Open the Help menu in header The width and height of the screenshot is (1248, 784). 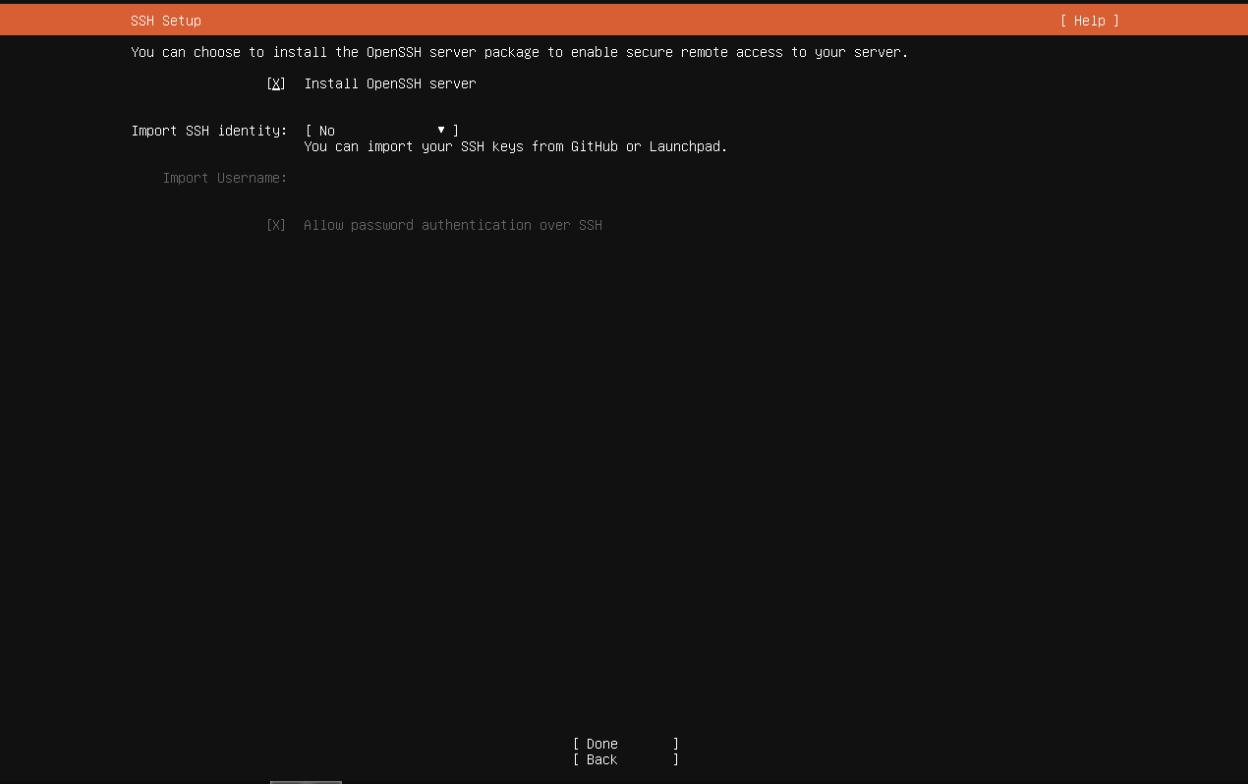point(1090,21)
